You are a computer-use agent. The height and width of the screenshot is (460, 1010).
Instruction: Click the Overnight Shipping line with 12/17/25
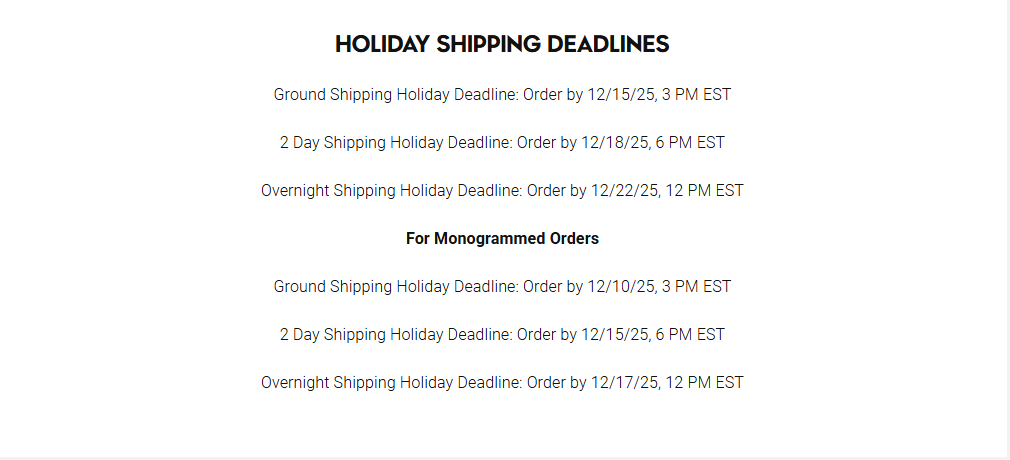tap(502, 383)
